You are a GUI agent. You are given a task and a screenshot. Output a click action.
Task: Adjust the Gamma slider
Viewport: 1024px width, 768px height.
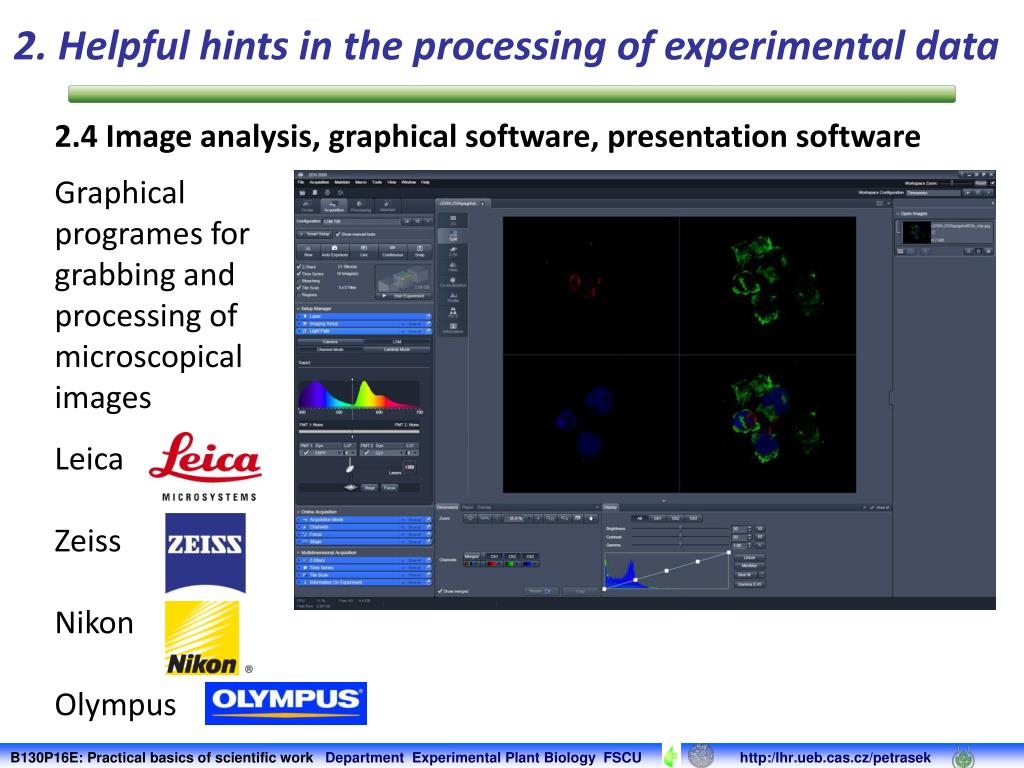(680, 545)
